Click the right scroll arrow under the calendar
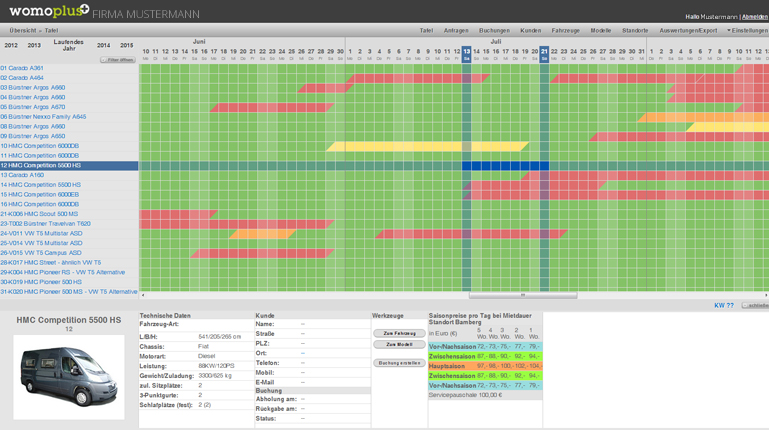The height and width of the screenshot is (430, 769). (766, 295)
